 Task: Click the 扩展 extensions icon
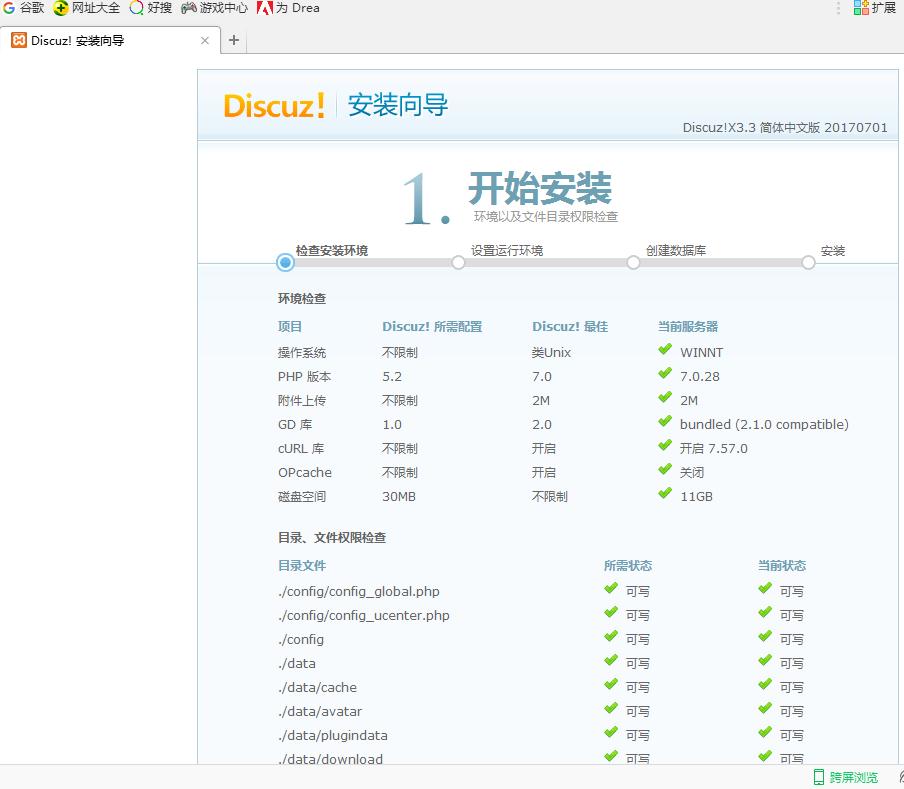click(x=861, y=8)
